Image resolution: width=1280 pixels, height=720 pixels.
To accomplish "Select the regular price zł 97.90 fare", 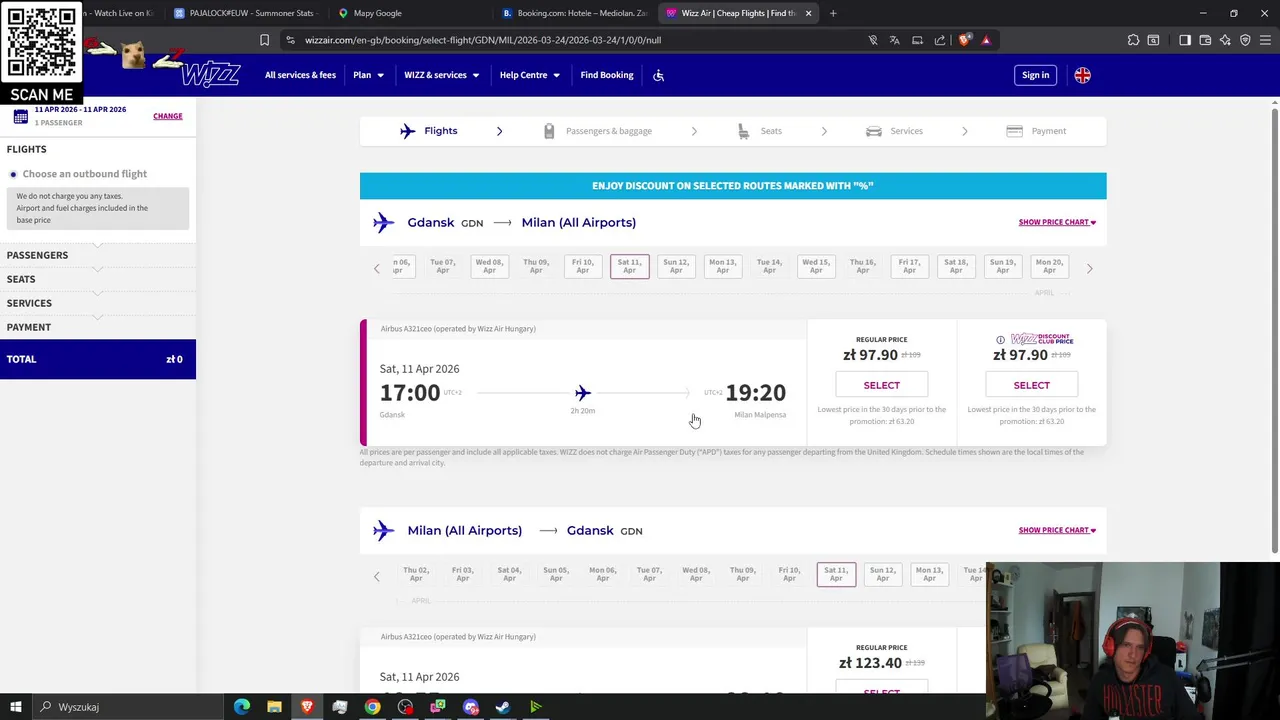I will click(x=881, y=385).
